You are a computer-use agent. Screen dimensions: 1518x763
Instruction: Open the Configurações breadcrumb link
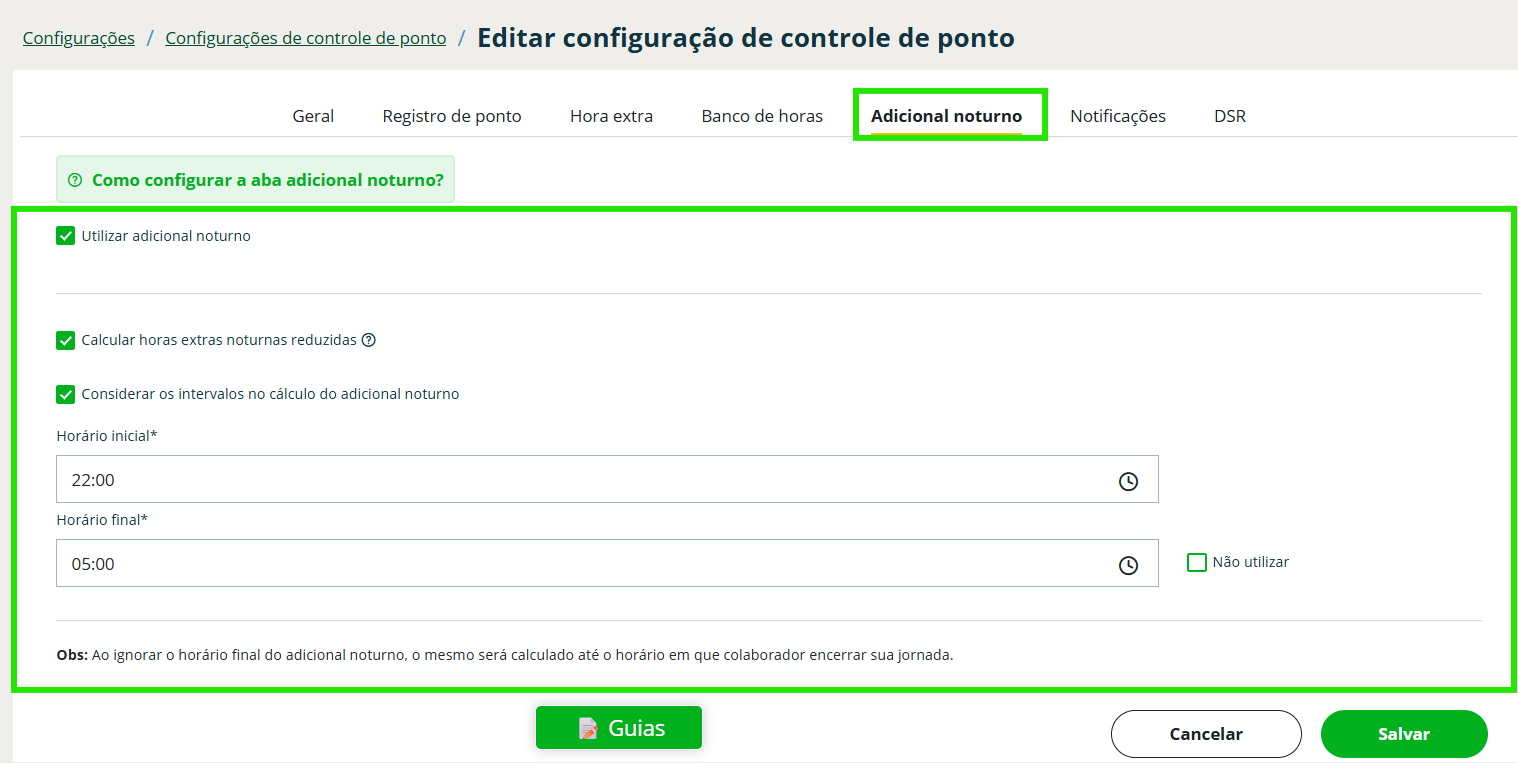(79, 38)
